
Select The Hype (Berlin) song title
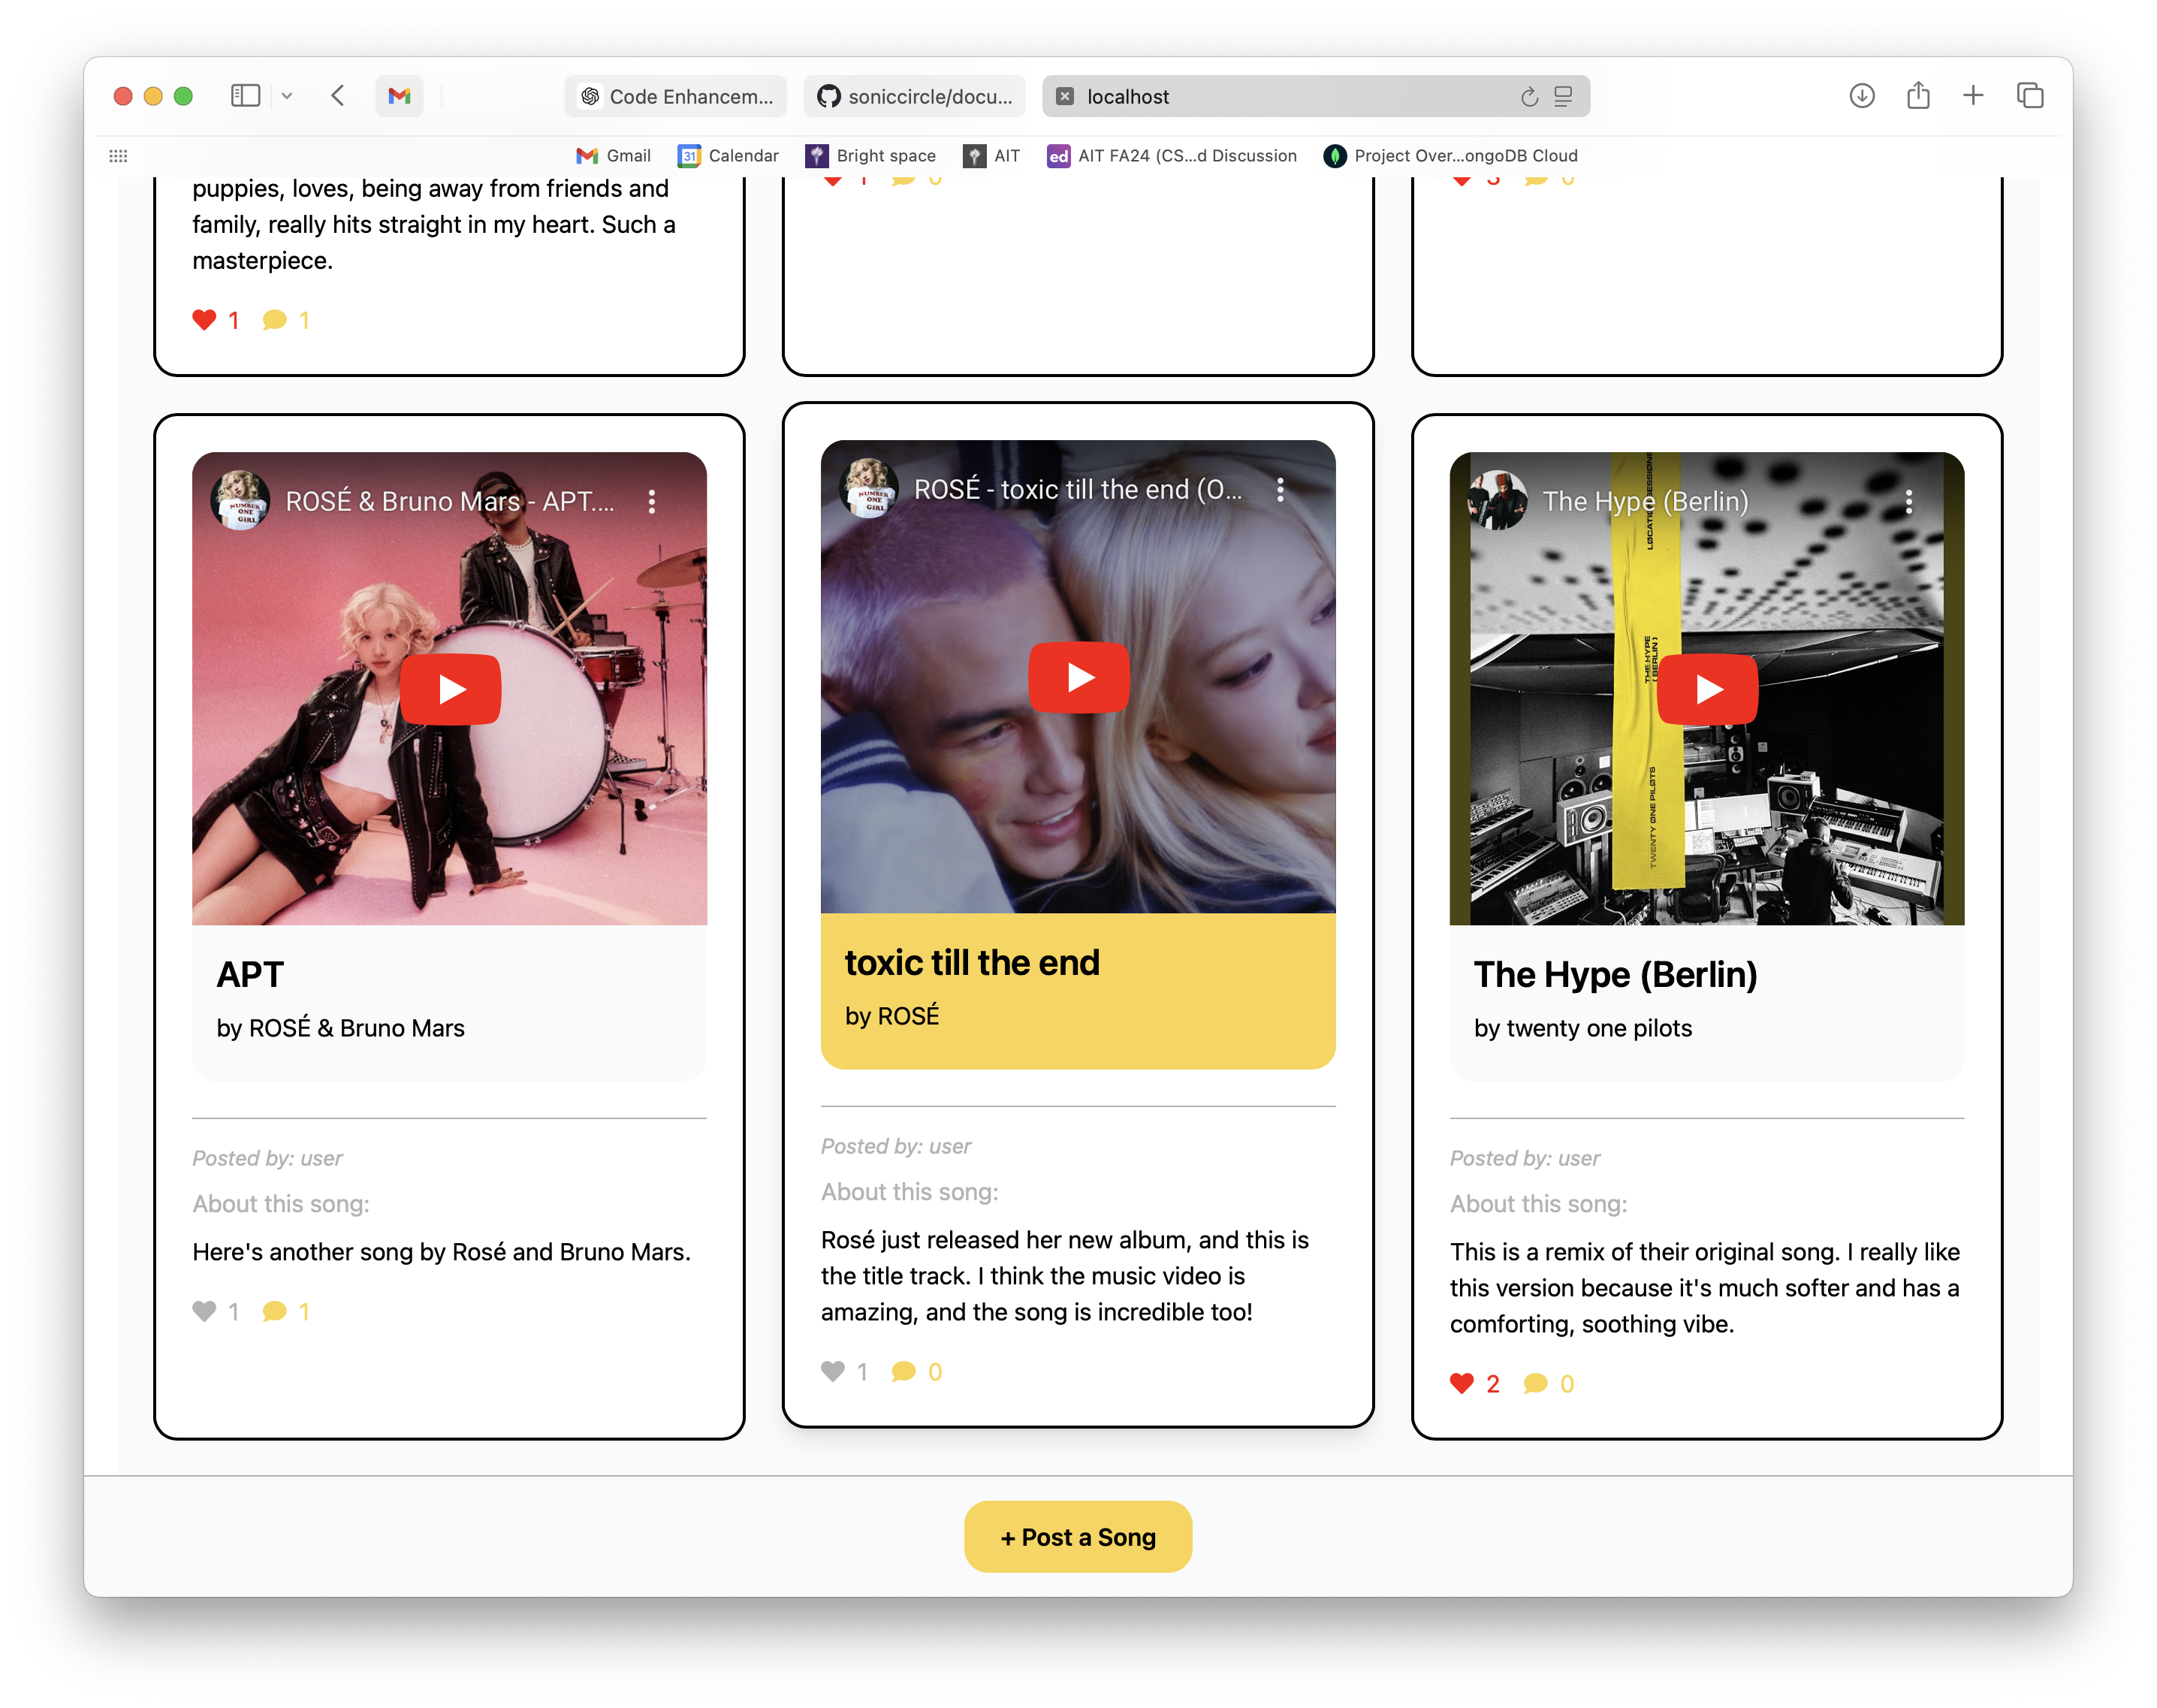pyautogui.click(x=1615, y=974)
